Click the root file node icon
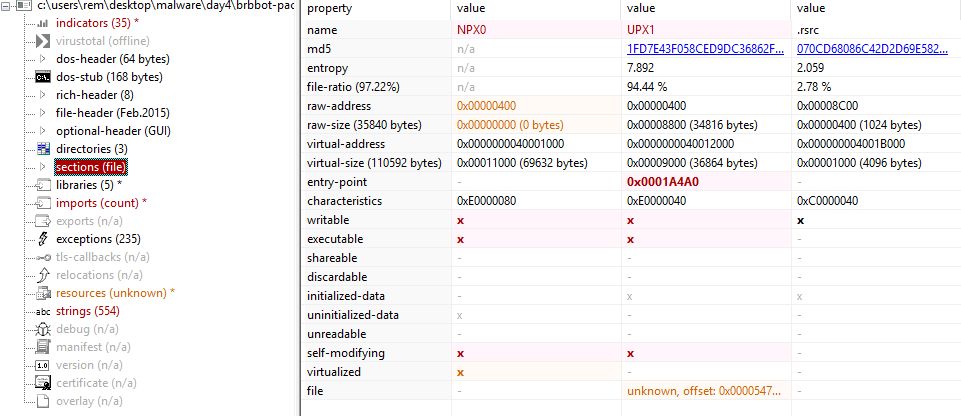 point(23,6)
